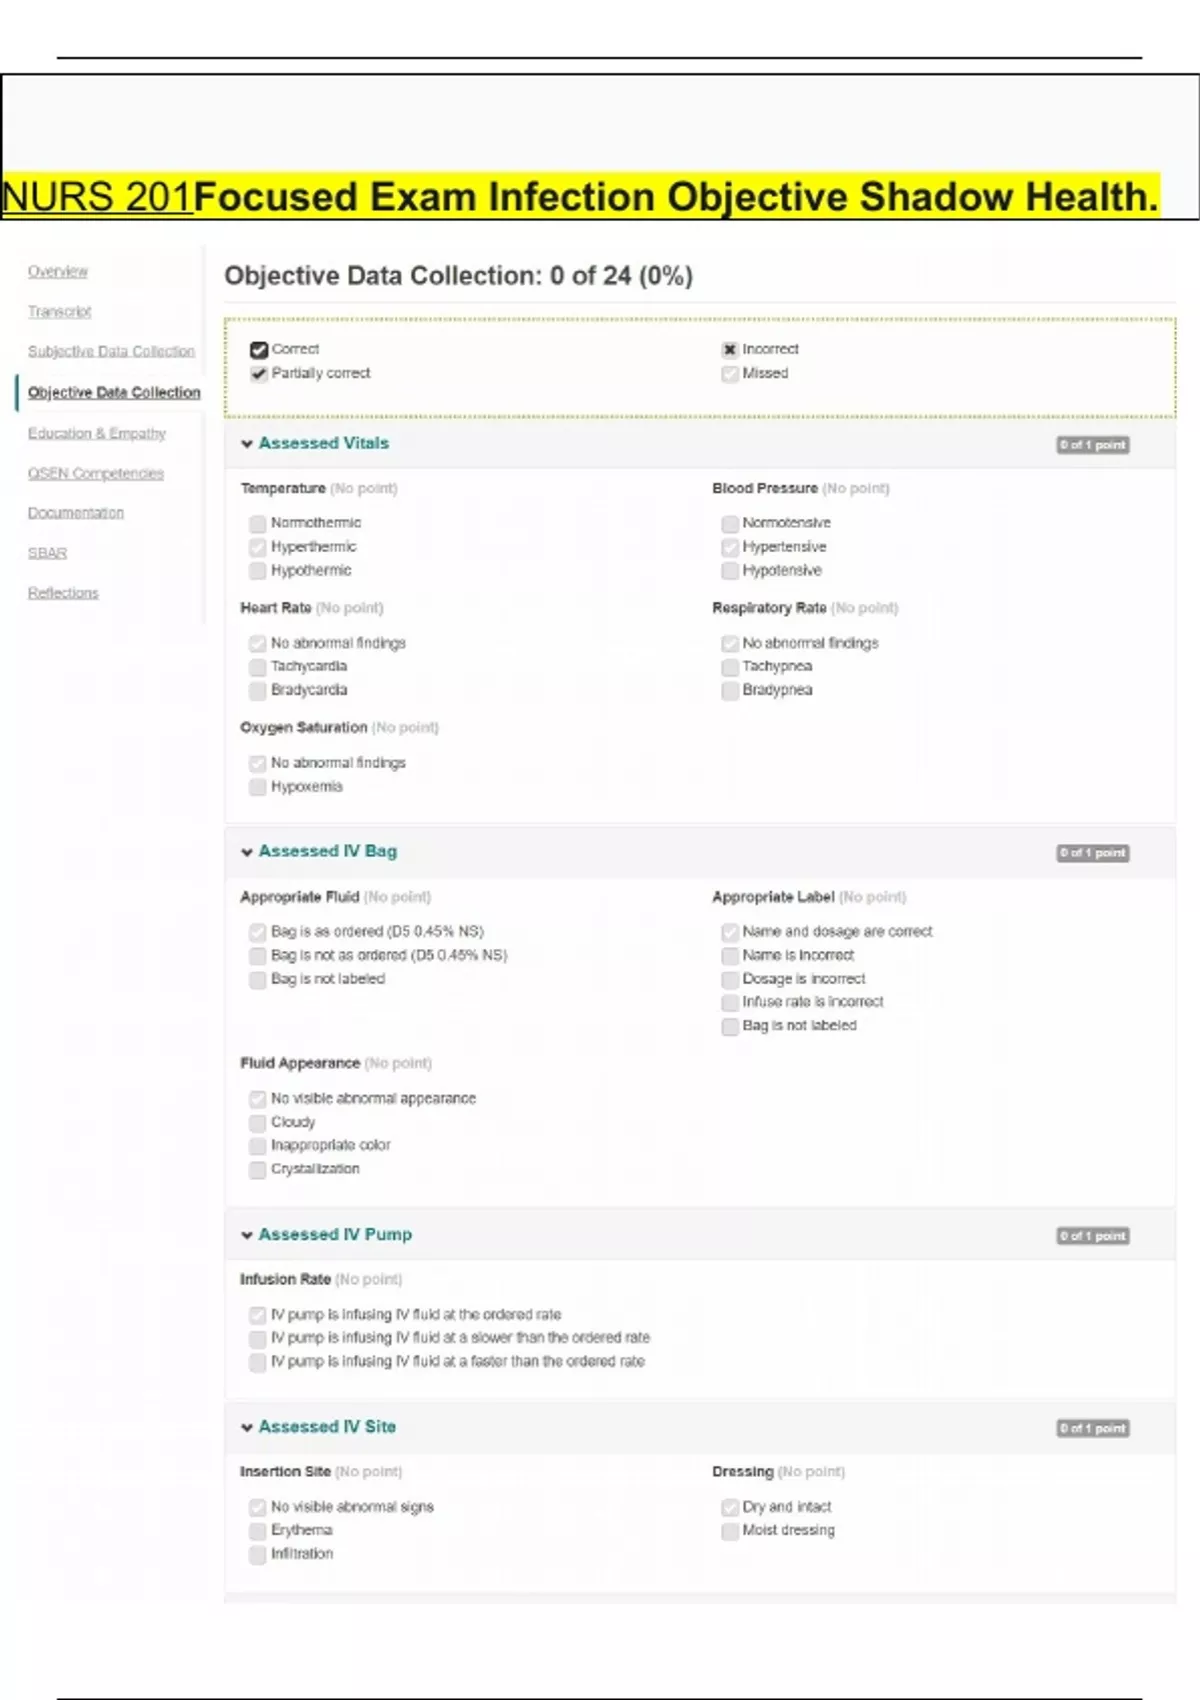
Task: Tick Erythema under Insertion Site
Action: pyautogui.click(x=258, y=1531)
